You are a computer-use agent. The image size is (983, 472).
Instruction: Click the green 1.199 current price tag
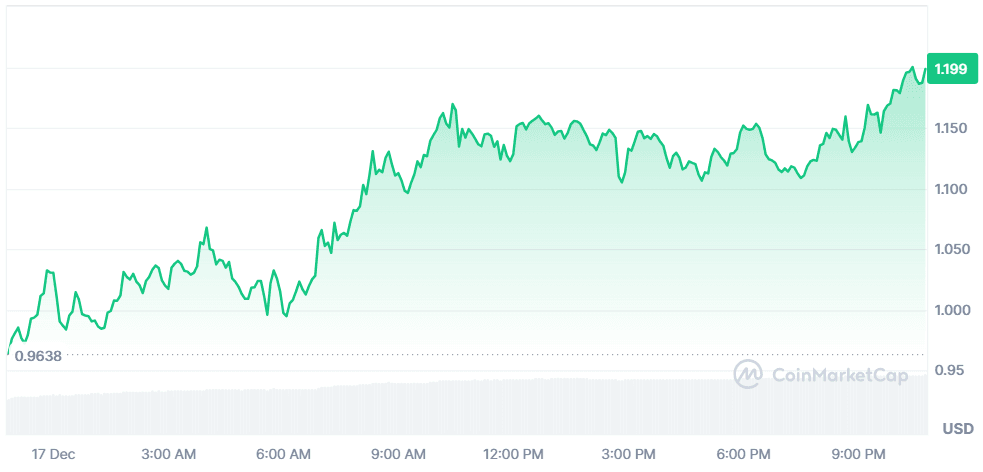(x=950, y=69)
